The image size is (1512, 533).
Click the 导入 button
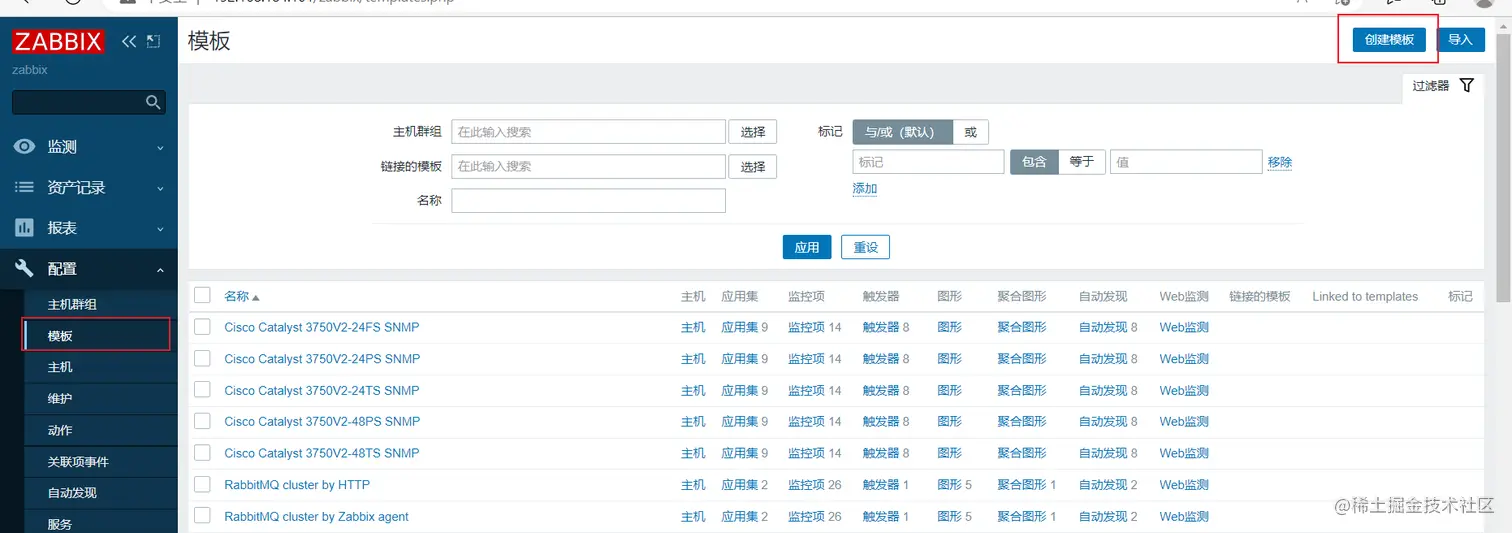(1460, 39)
